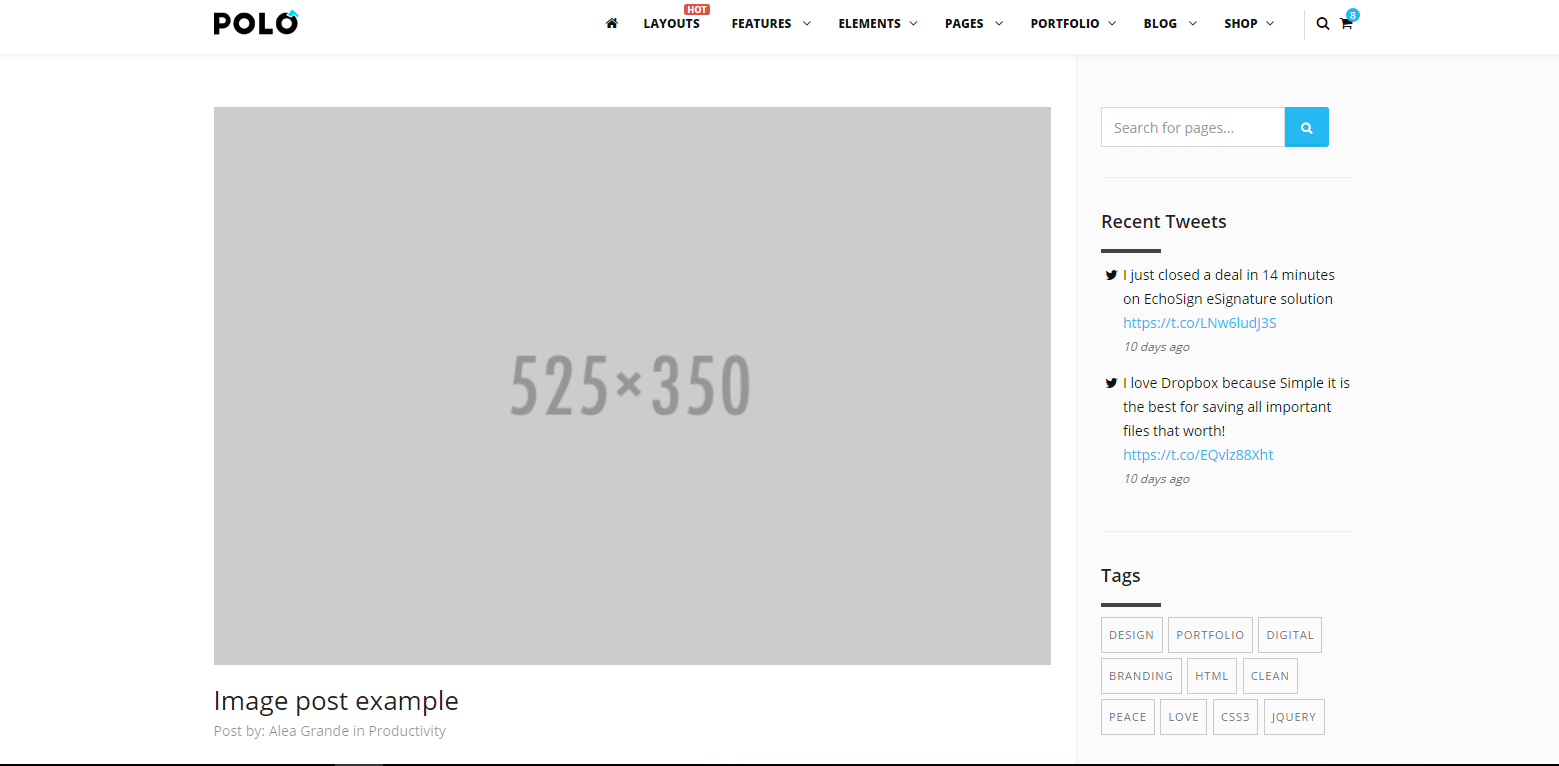
Task: Open the t.co/EQvlz88Xht tweet link
Action: [1198, 455]
